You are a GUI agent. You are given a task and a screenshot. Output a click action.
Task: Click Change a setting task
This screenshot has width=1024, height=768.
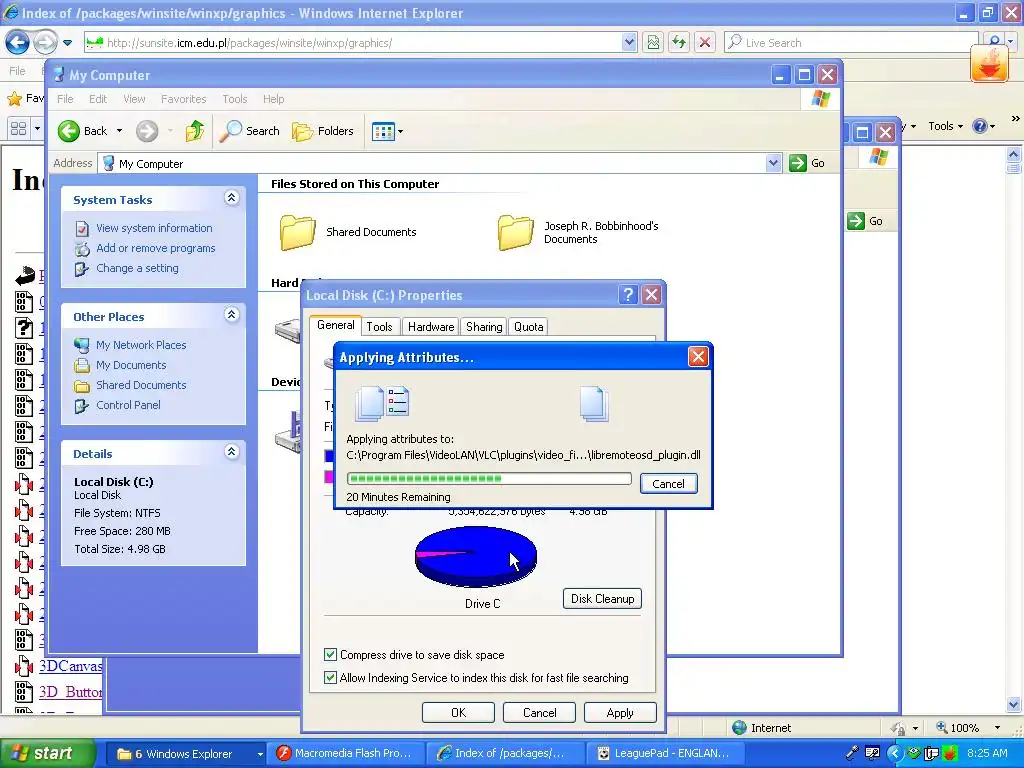[x=137, y=268]
